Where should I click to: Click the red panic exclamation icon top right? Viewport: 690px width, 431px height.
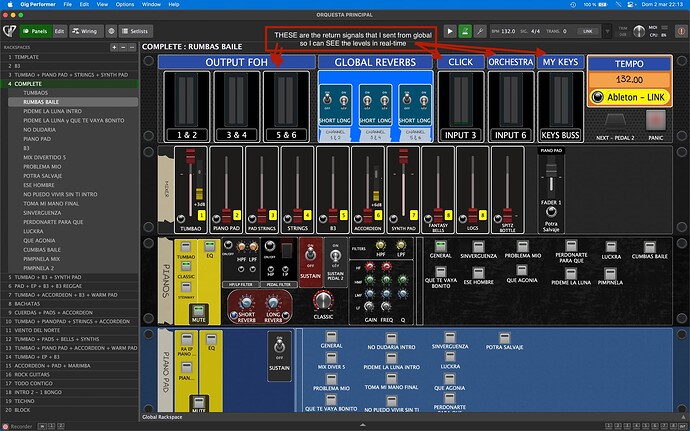tap(680, 31)
